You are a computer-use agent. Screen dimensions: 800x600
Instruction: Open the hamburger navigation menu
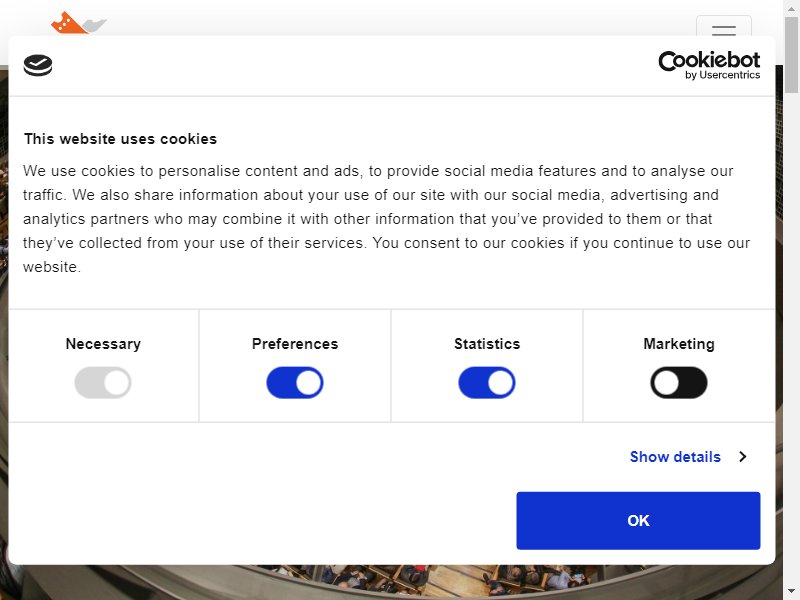coord(723,27)
